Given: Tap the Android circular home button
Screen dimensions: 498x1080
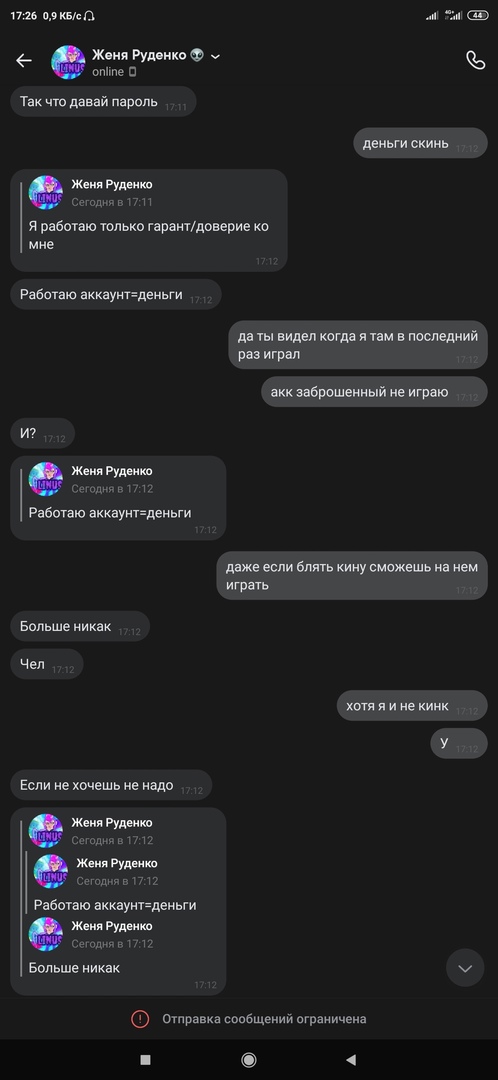Looking at the screenshot, I should coord(249,1059).
